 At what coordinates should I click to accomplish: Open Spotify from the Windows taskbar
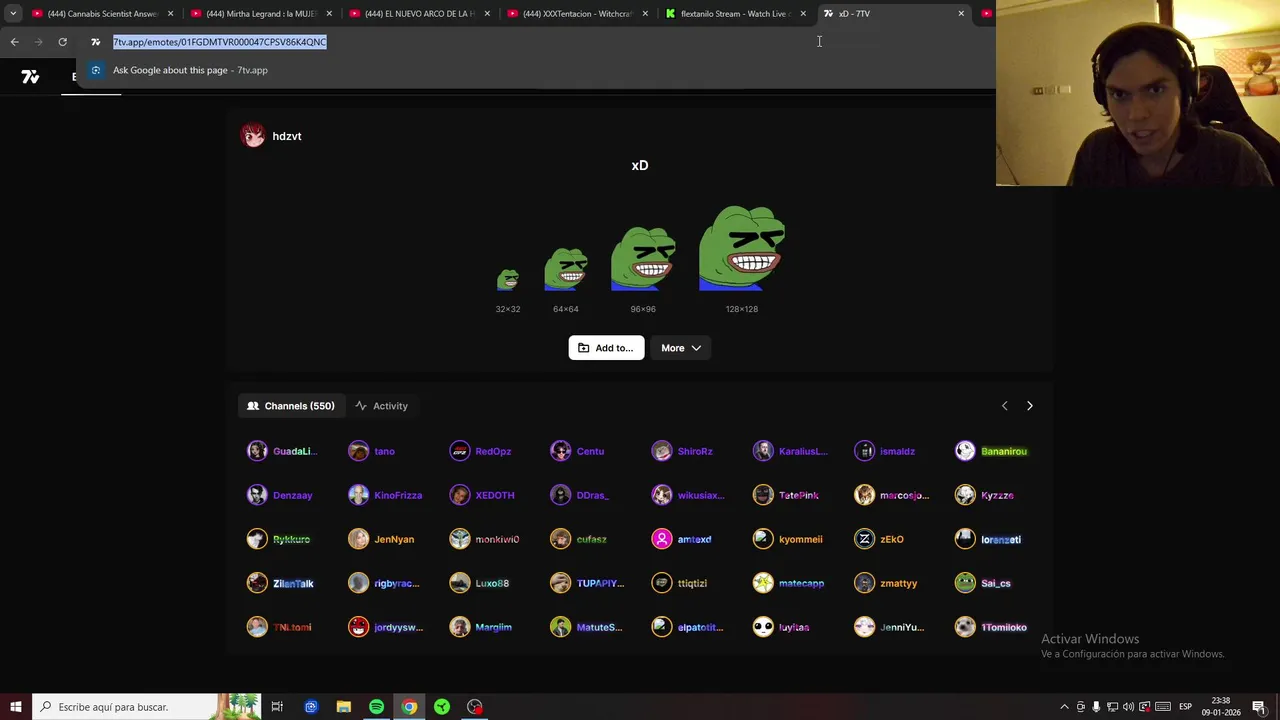pos(376,707)
